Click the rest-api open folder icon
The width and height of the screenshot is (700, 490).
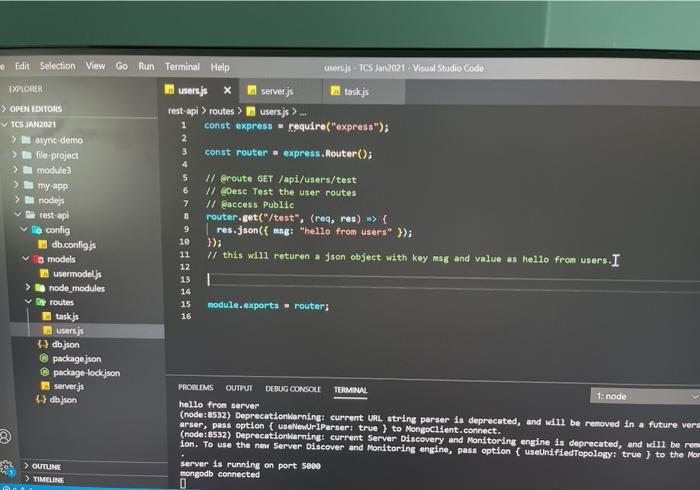point(31,215)
